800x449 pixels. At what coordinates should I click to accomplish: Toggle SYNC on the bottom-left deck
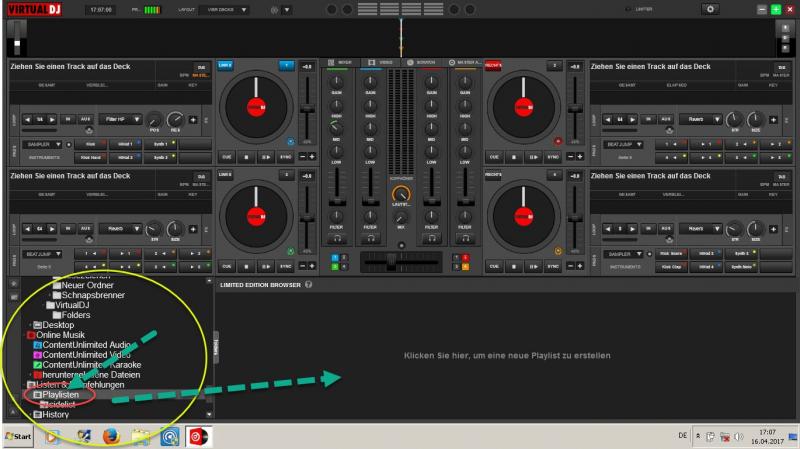pos(286,266)
